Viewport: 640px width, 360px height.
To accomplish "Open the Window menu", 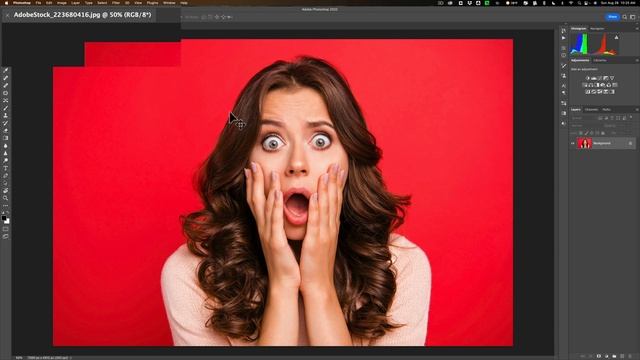I will tap(169, 3).
